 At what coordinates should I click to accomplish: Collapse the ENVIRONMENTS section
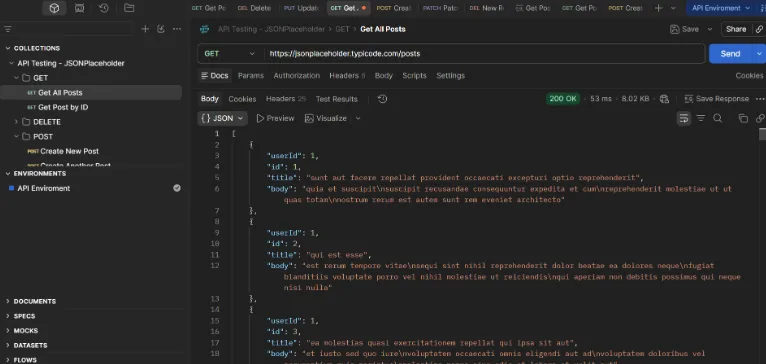(8, 173)
